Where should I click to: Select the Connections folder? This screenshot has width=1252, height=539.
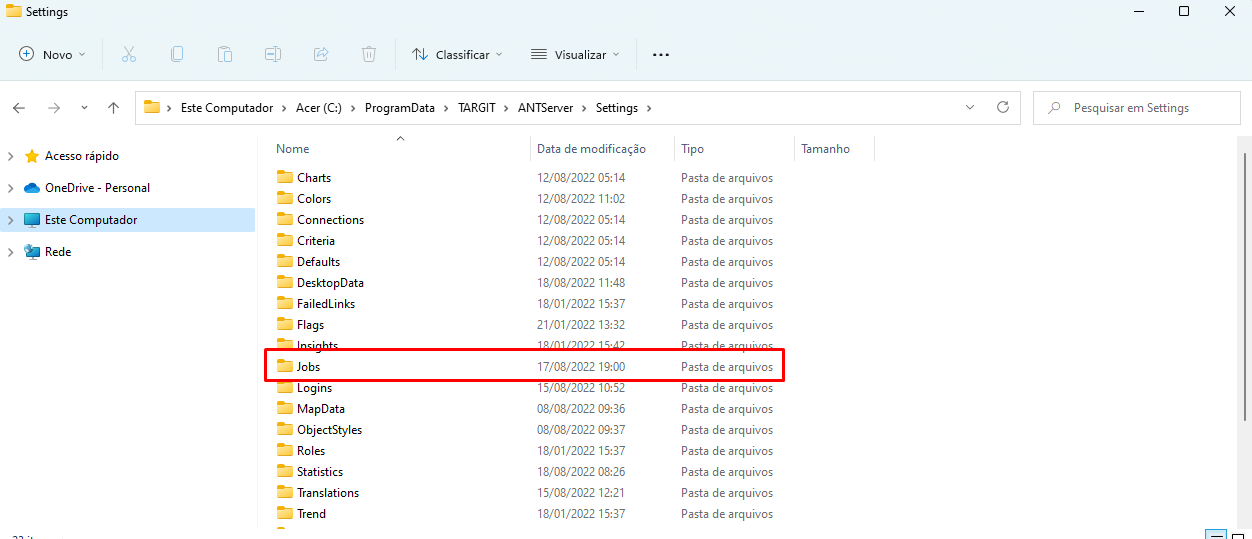tap(330, 220)
